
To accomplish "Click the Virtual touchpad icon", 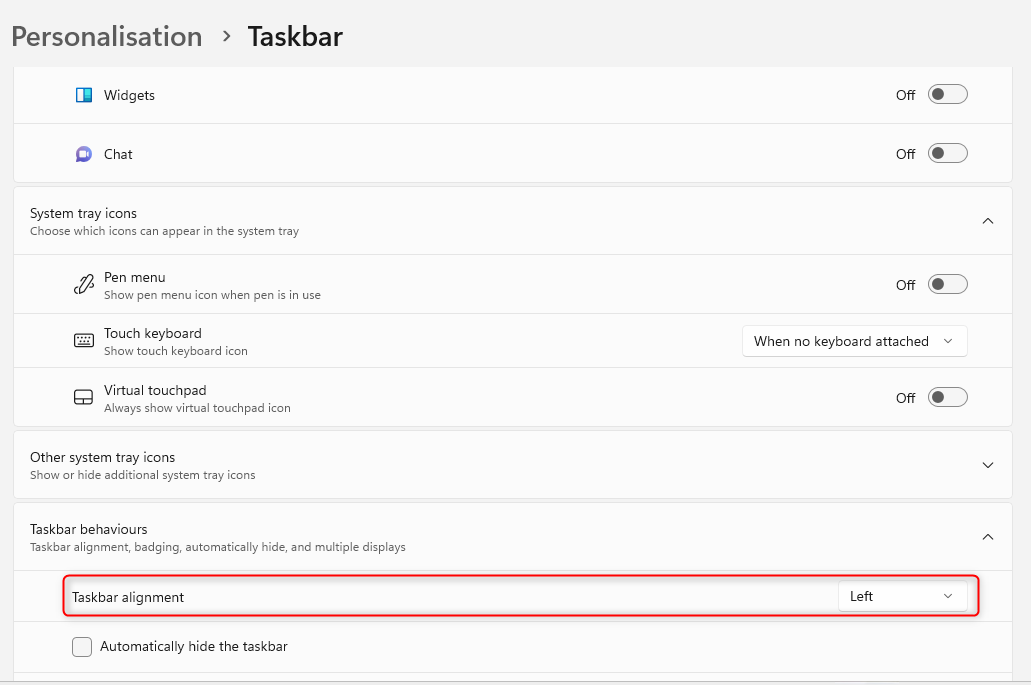I will [84, 398].
